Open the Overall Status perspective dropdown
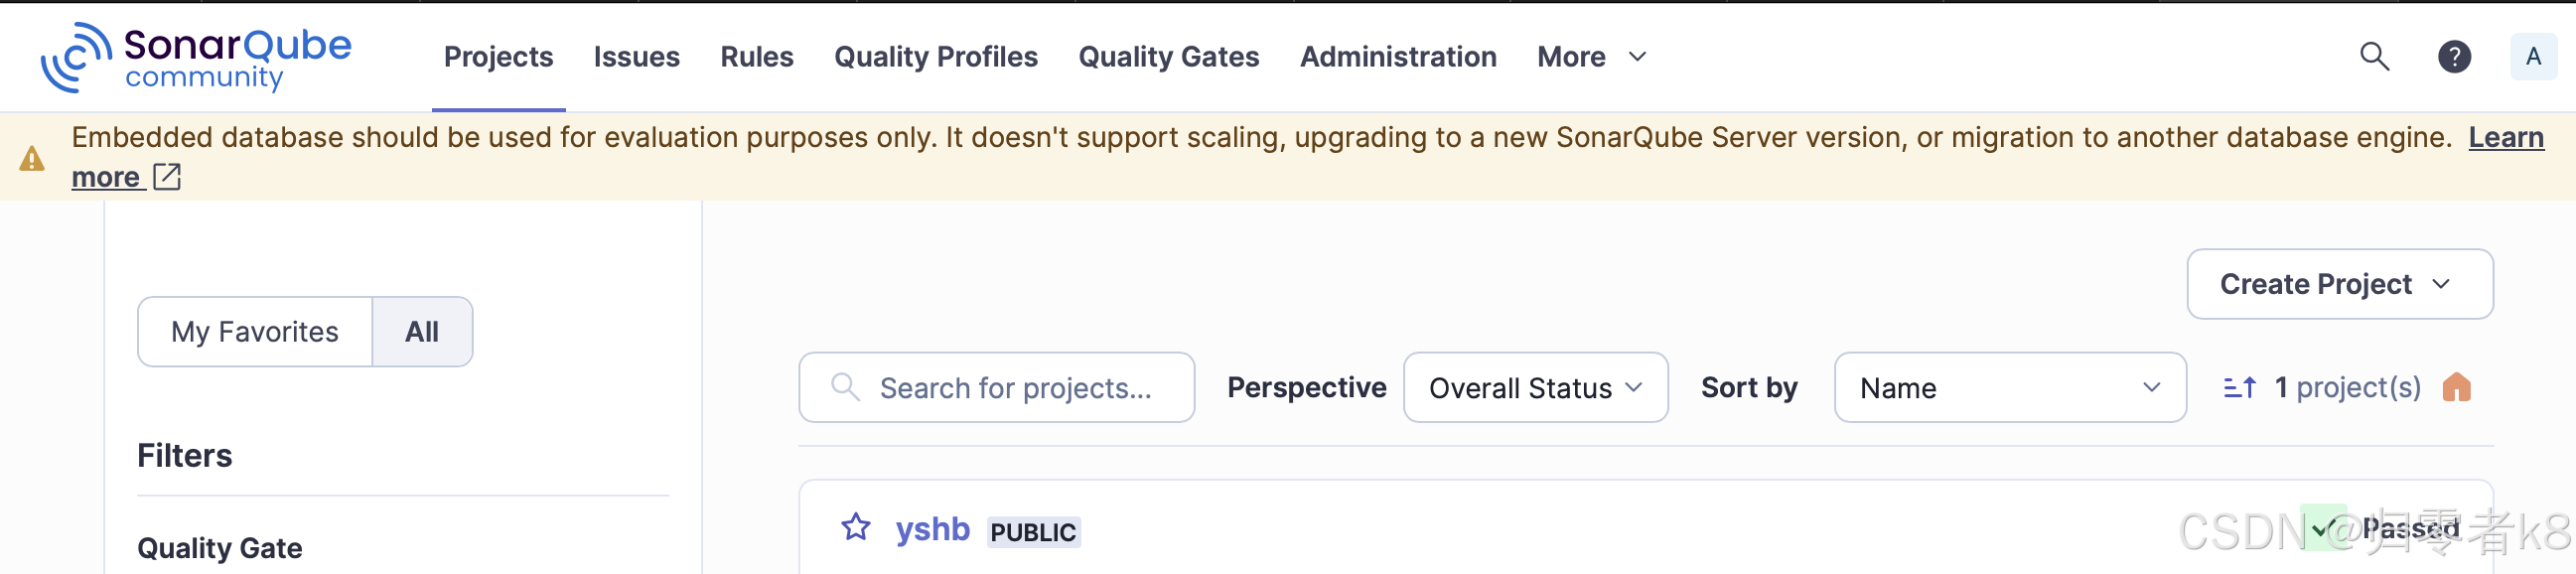Viewport: 2576px width, 574px height. point(1535,387)
